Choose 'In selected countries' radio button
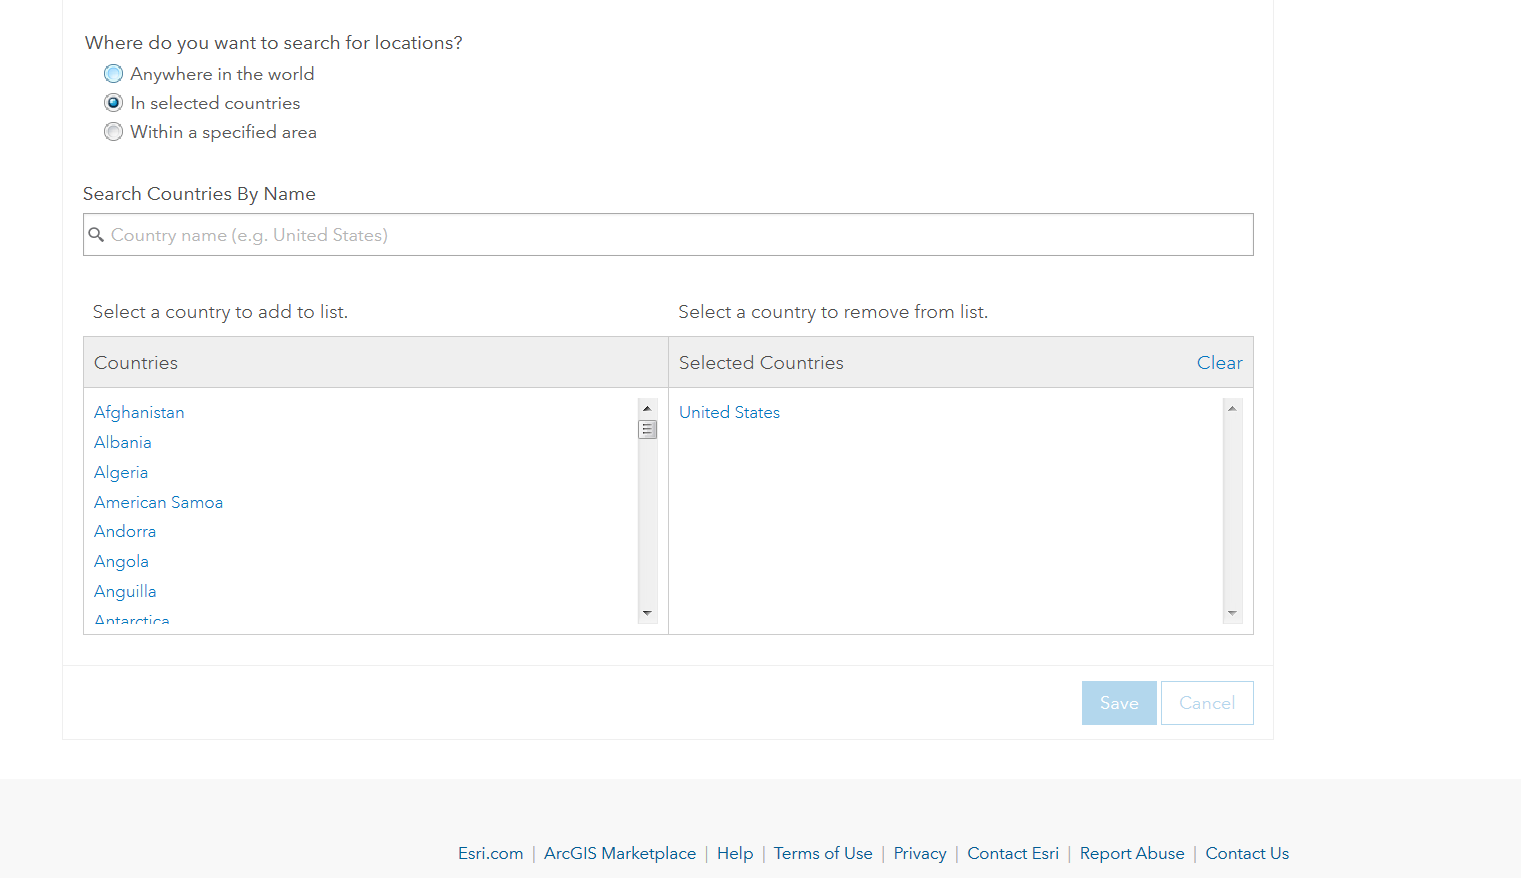 (114, 103)
